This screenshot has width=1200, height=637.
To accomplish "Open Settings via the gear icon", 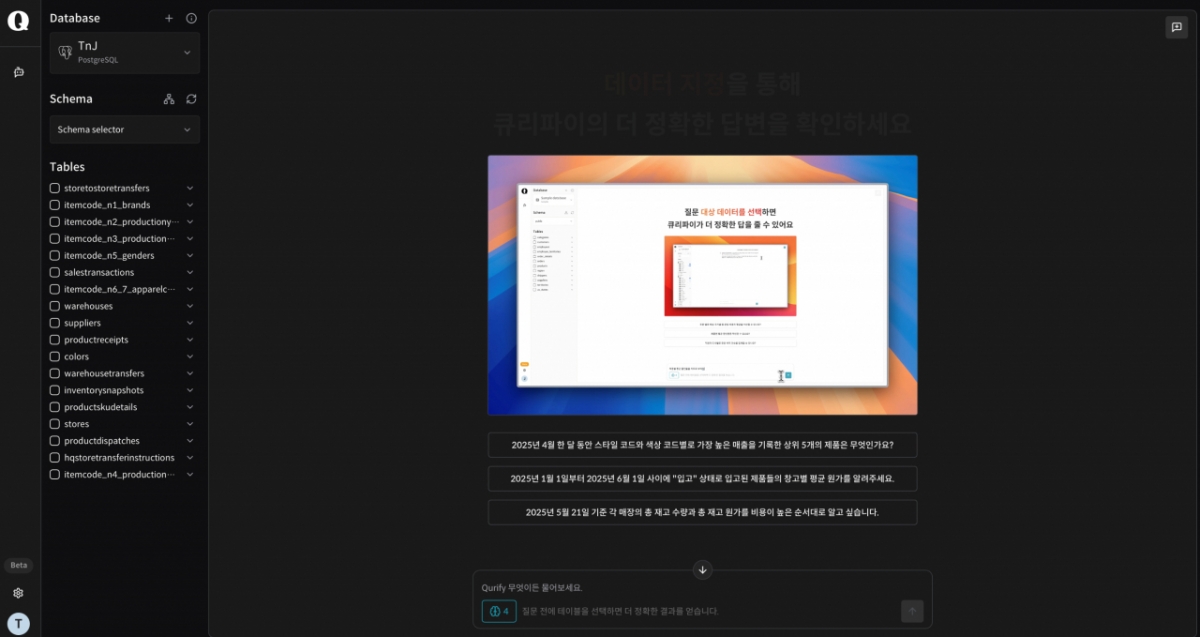I will 18,592.
